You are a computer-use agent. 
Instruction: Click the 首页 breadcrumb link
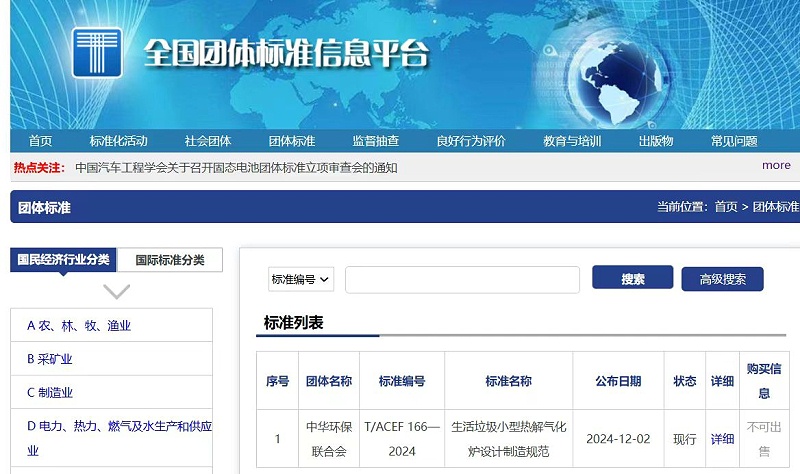point(725,207)
